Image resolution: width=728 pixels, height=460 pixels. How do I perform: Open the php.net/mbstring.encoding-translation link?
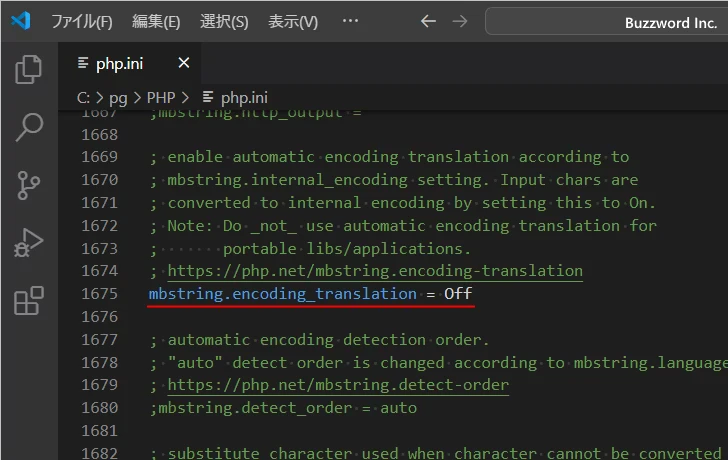coord(375,271)
